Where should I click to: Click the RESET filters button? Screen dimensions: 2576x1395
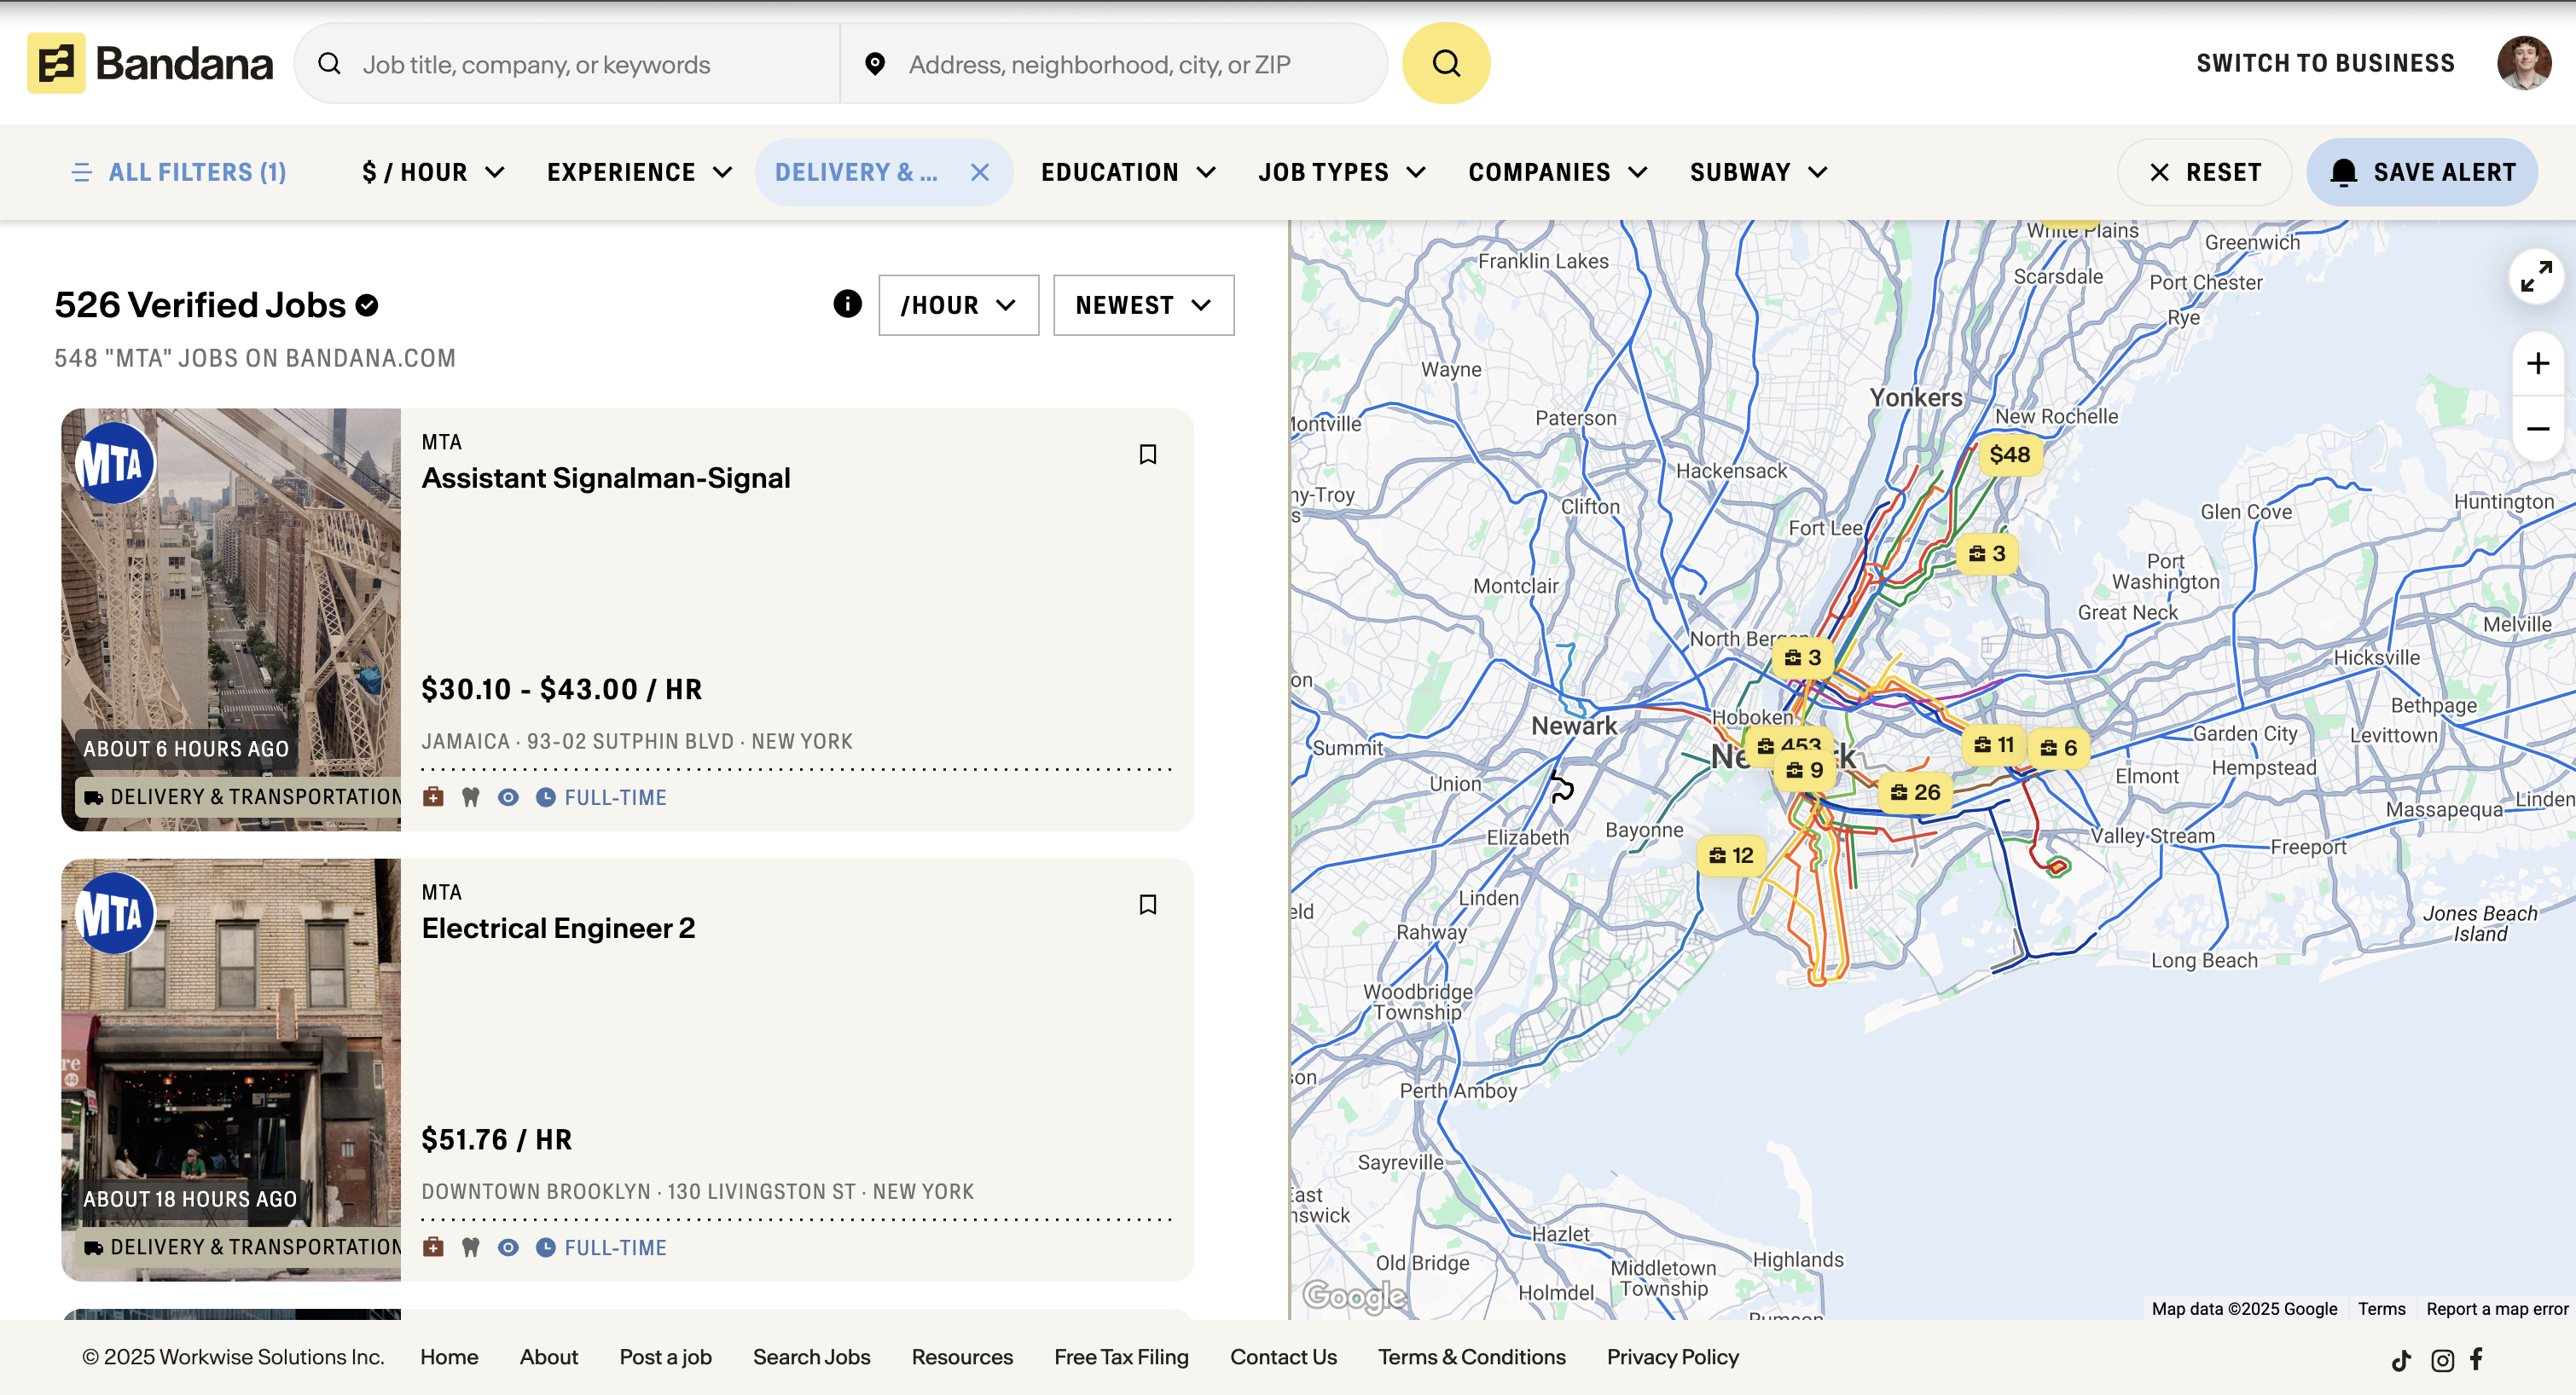(x=2204, y=172)
